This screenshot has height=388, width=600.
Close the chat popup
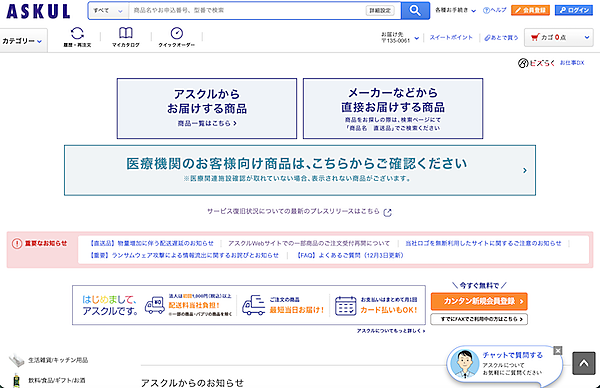[558, 351]
